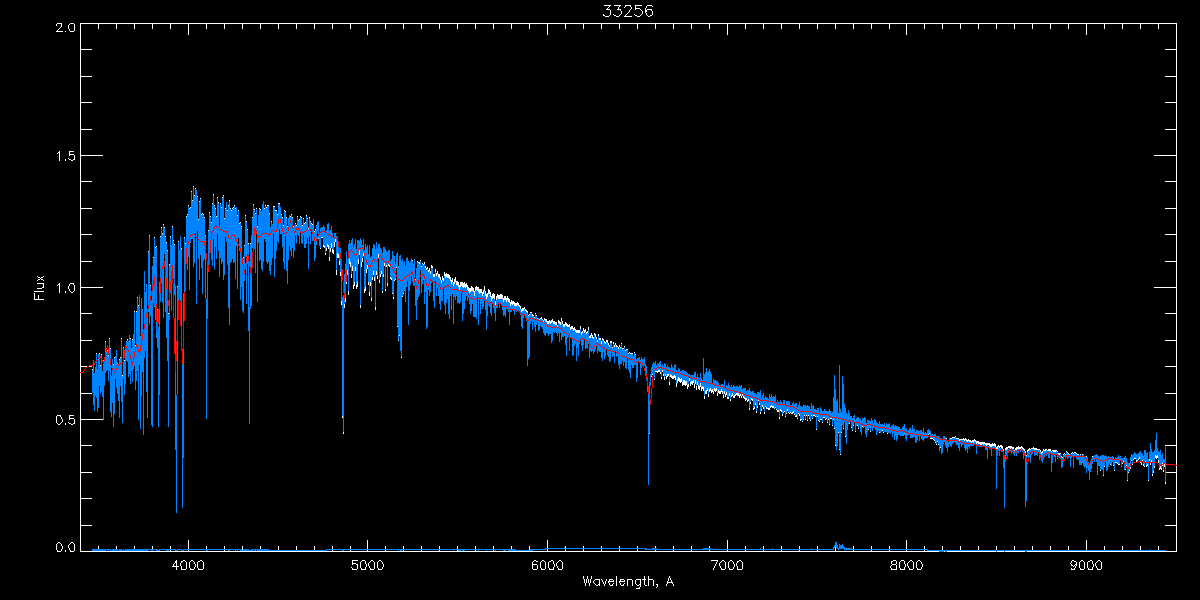Click the spectrum peak near 4050 wavelength
This screenshot has width=1200, height=600.
tap(194, 188)
